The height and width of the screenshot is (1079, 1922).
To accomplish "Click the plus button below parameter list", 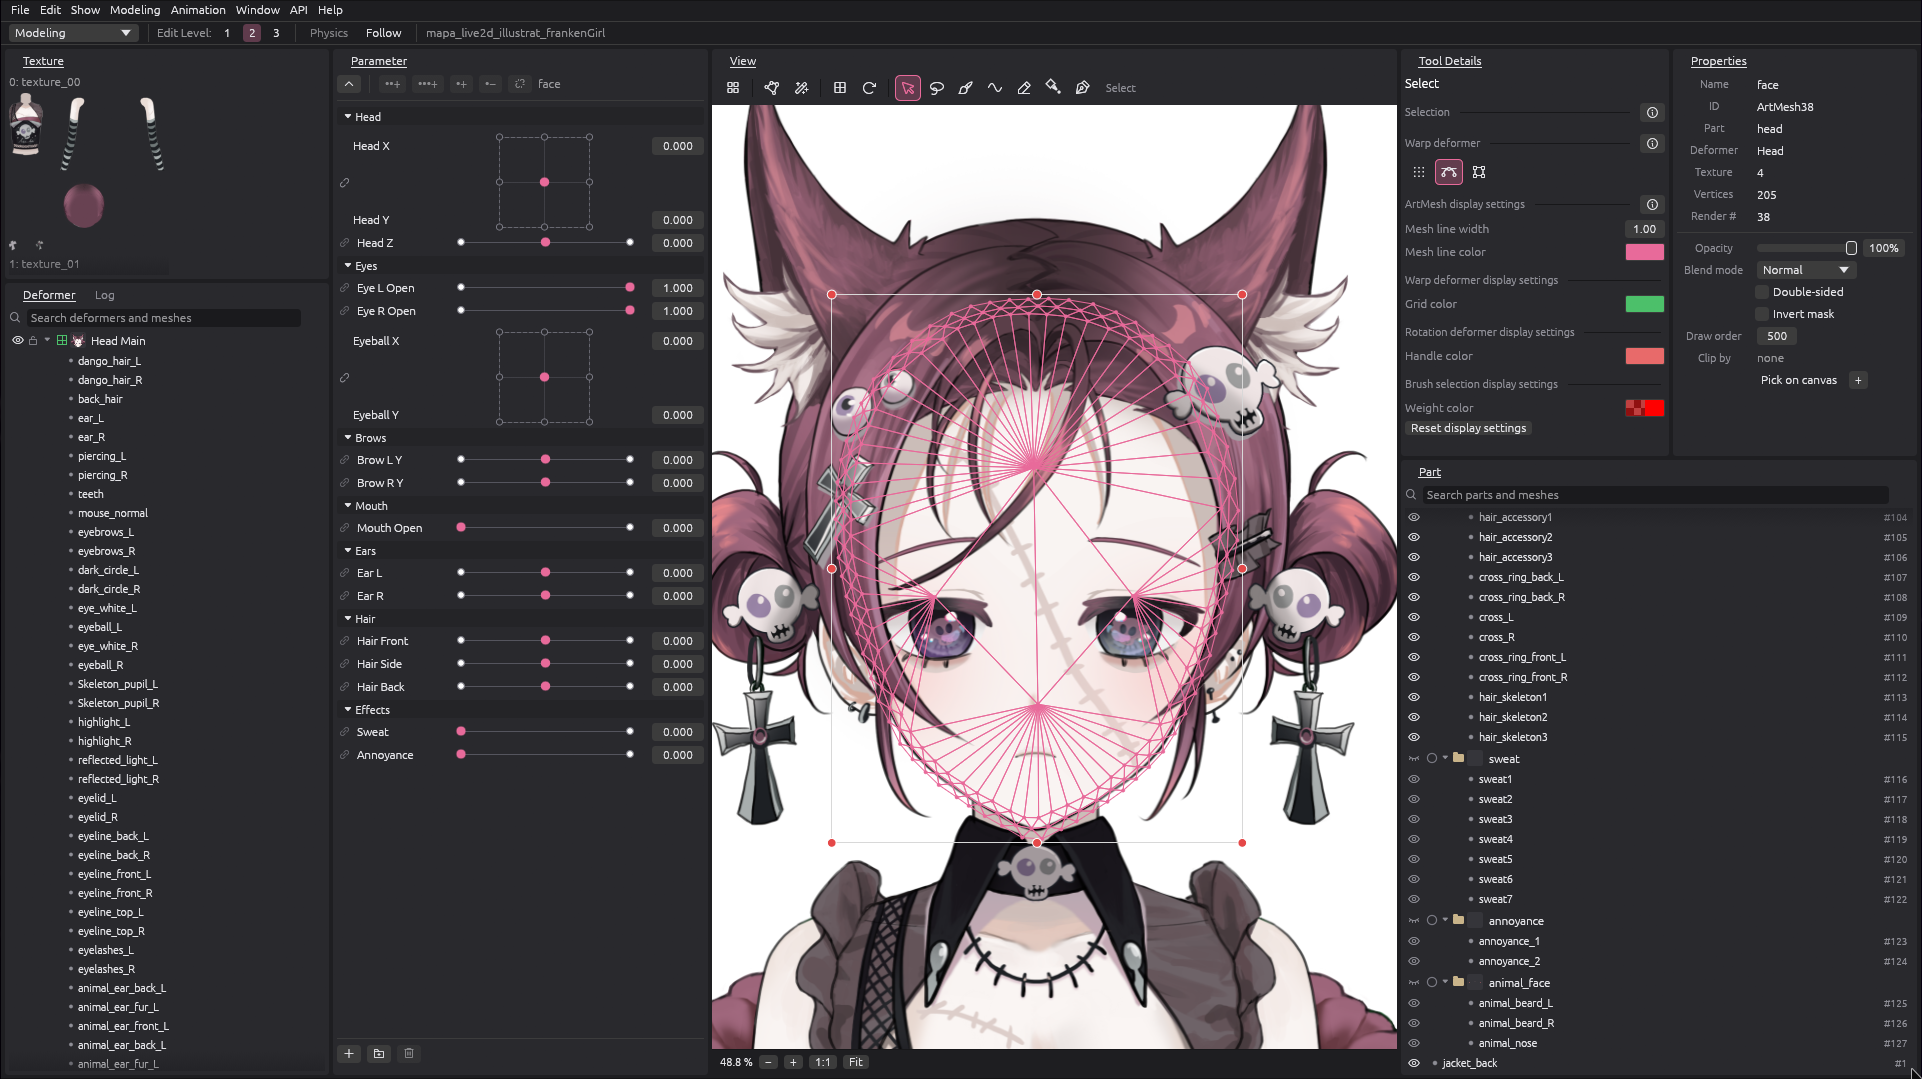I will click(349, 1053).
